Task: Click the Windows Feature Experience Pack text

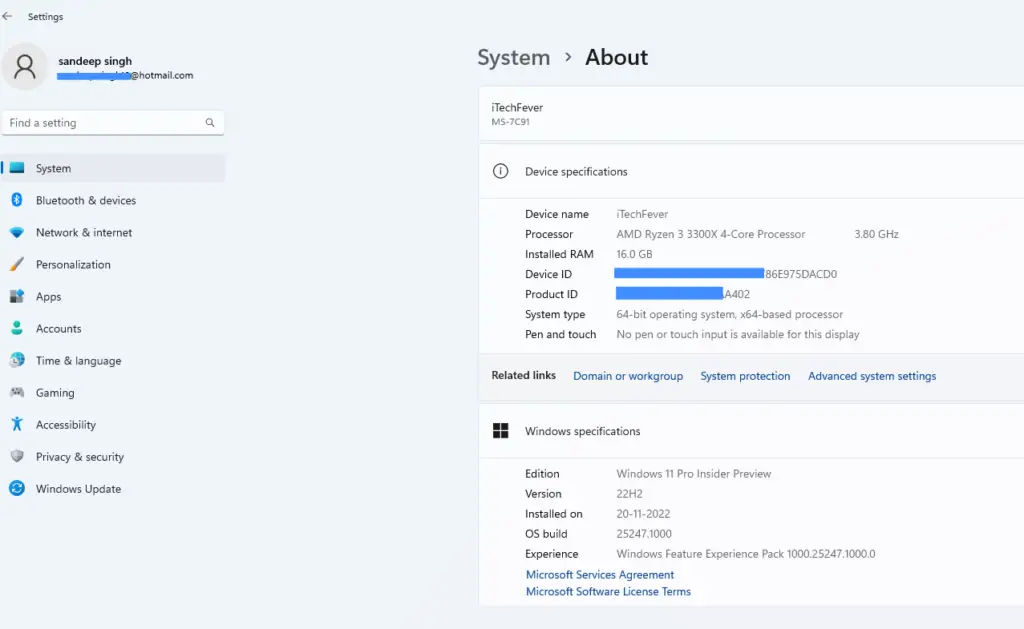Action: [x=746, y=554]
